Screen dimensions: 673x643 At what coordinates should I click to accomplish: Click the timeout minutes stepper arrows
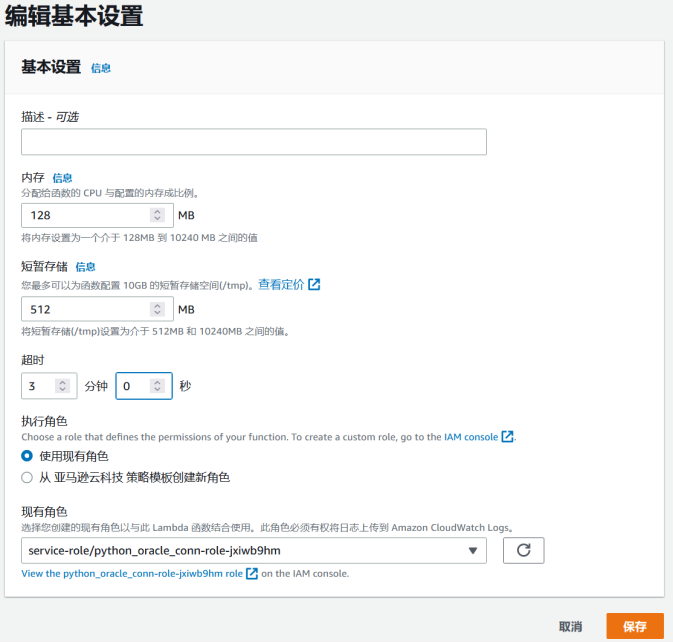pos(62,386)
